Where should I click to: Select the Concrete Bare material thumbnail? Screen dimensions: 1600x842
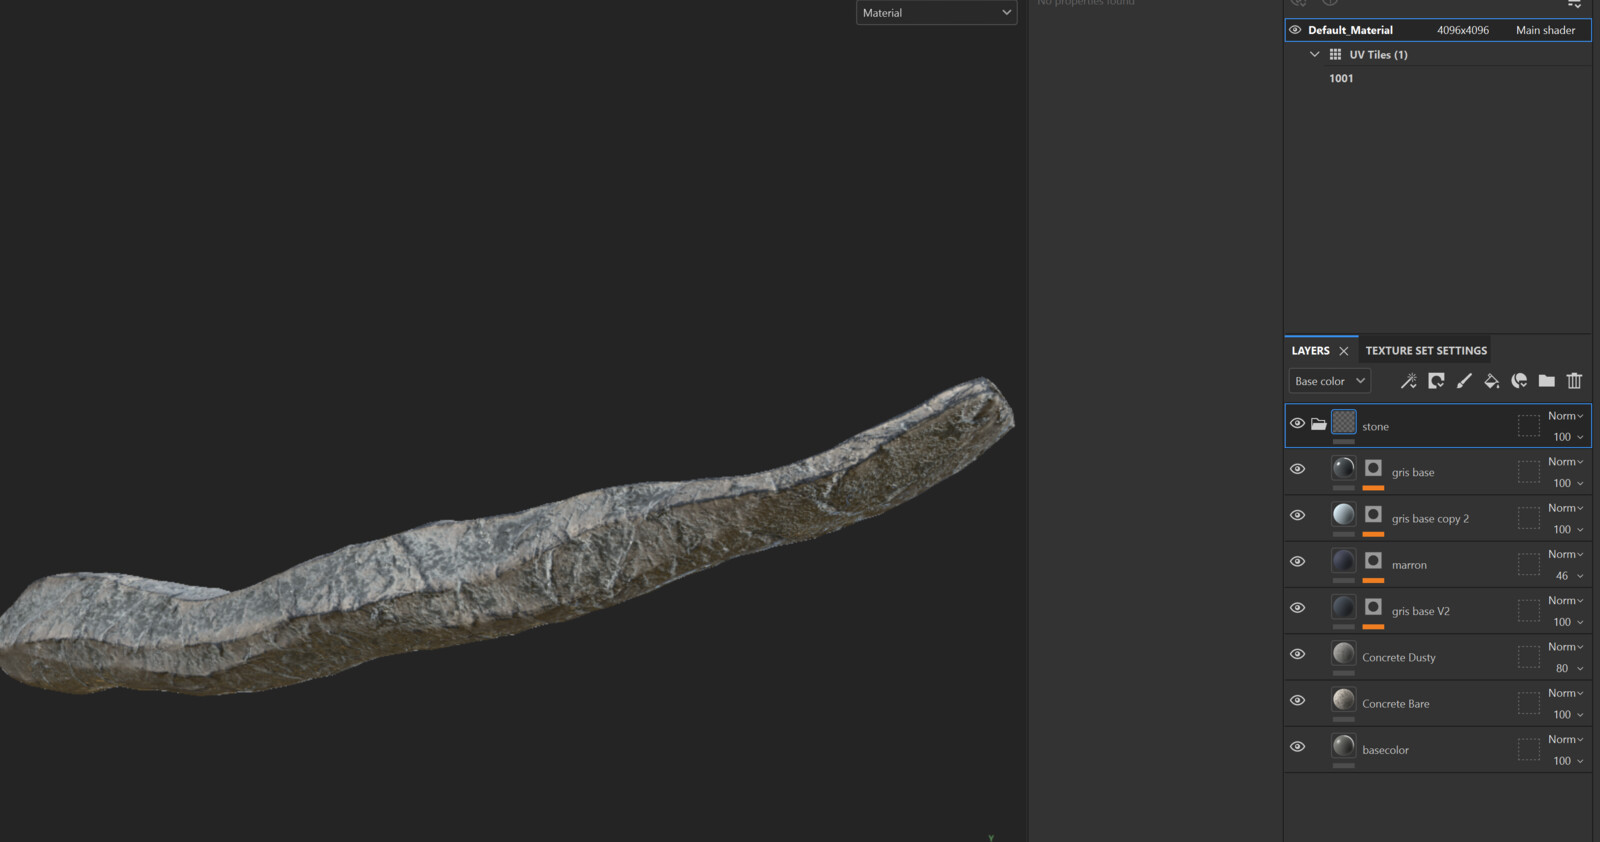[1344, 700]
